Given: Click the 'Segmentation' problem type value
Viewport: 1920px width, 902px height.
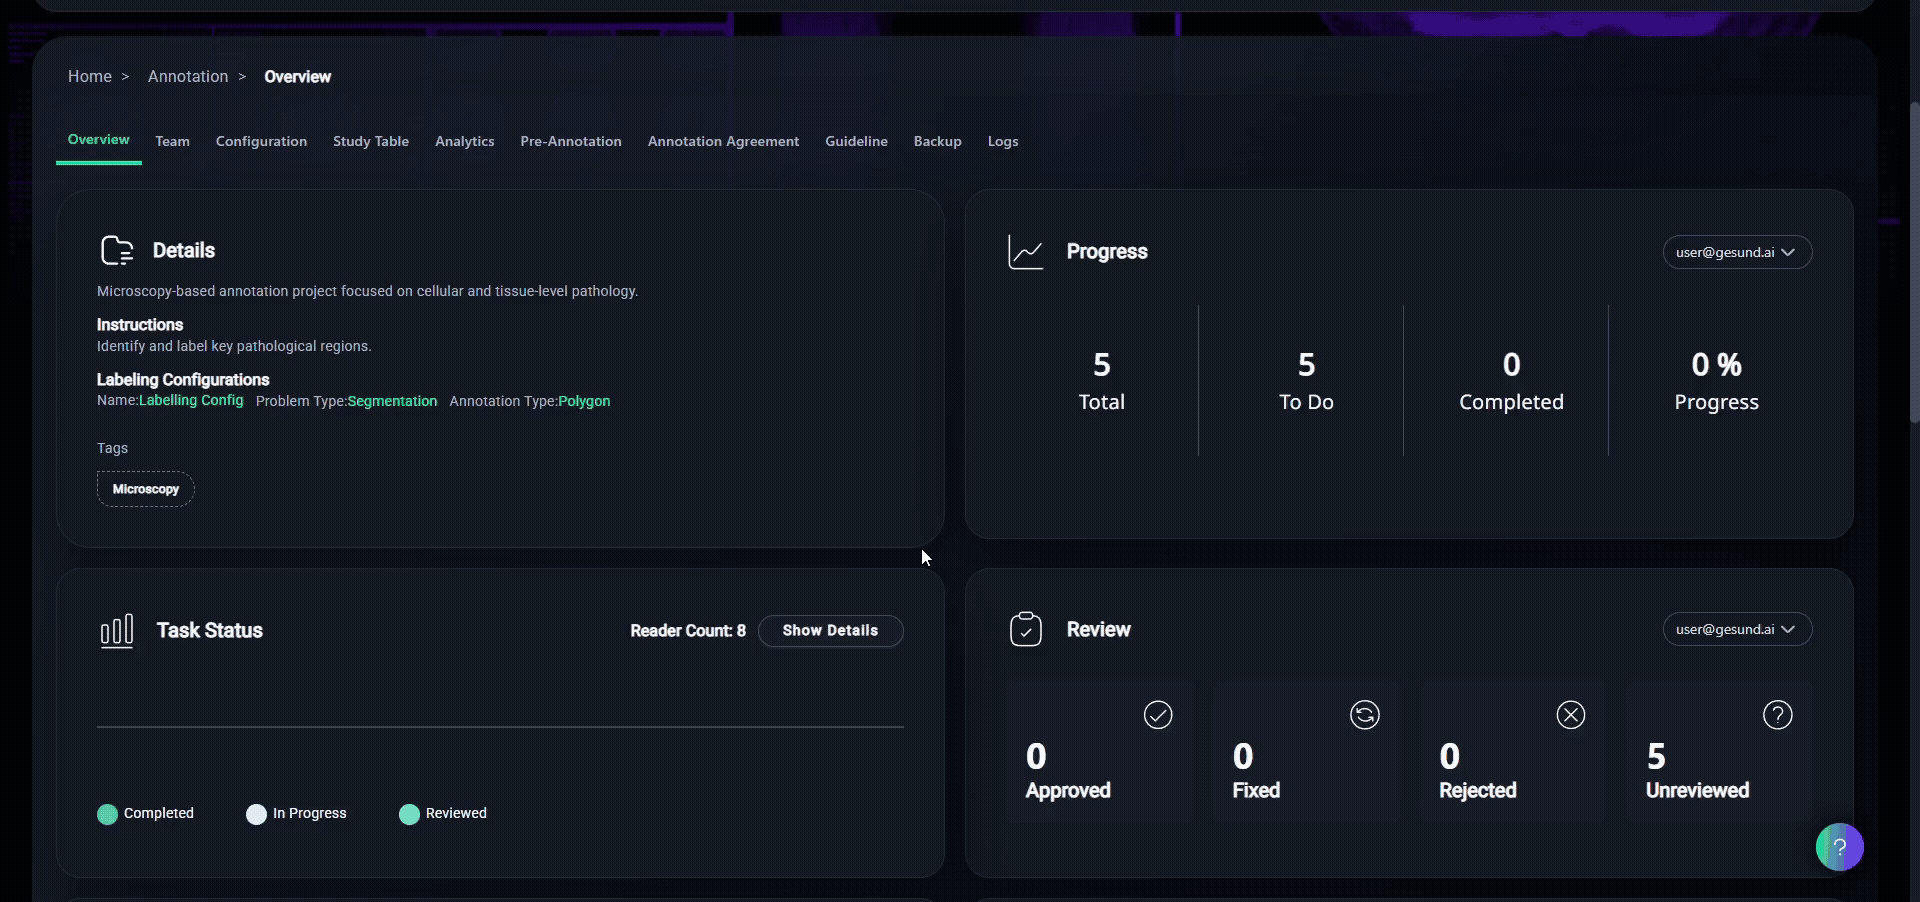Looking at the screenshot, I should click(392, 401).
